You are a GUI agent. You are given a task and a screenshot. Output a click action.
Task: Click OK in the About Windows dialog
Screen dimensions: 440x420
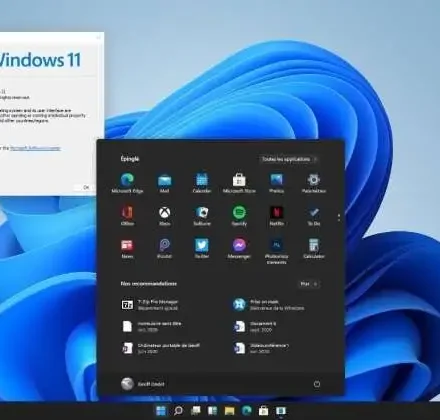86,187
